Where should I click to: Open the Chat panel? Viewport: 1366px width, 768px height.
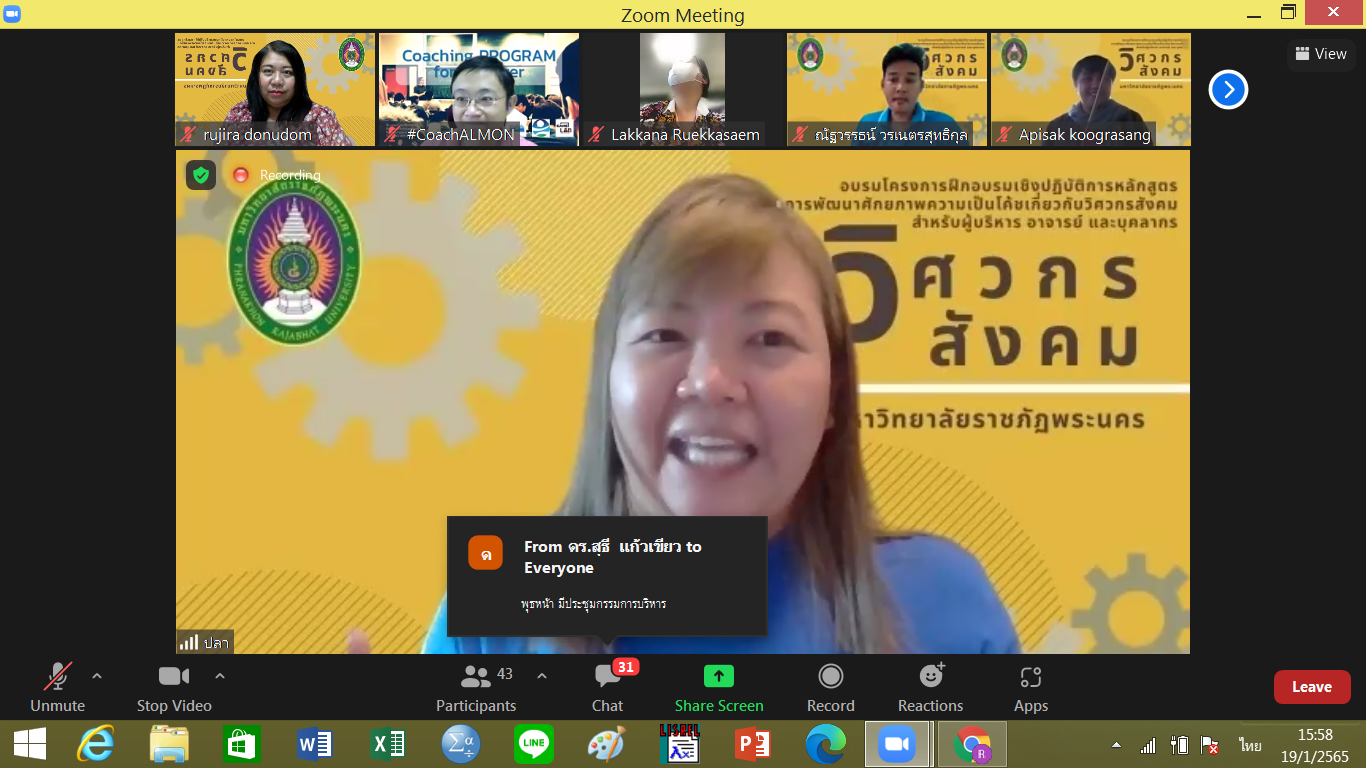pos(607,687)
